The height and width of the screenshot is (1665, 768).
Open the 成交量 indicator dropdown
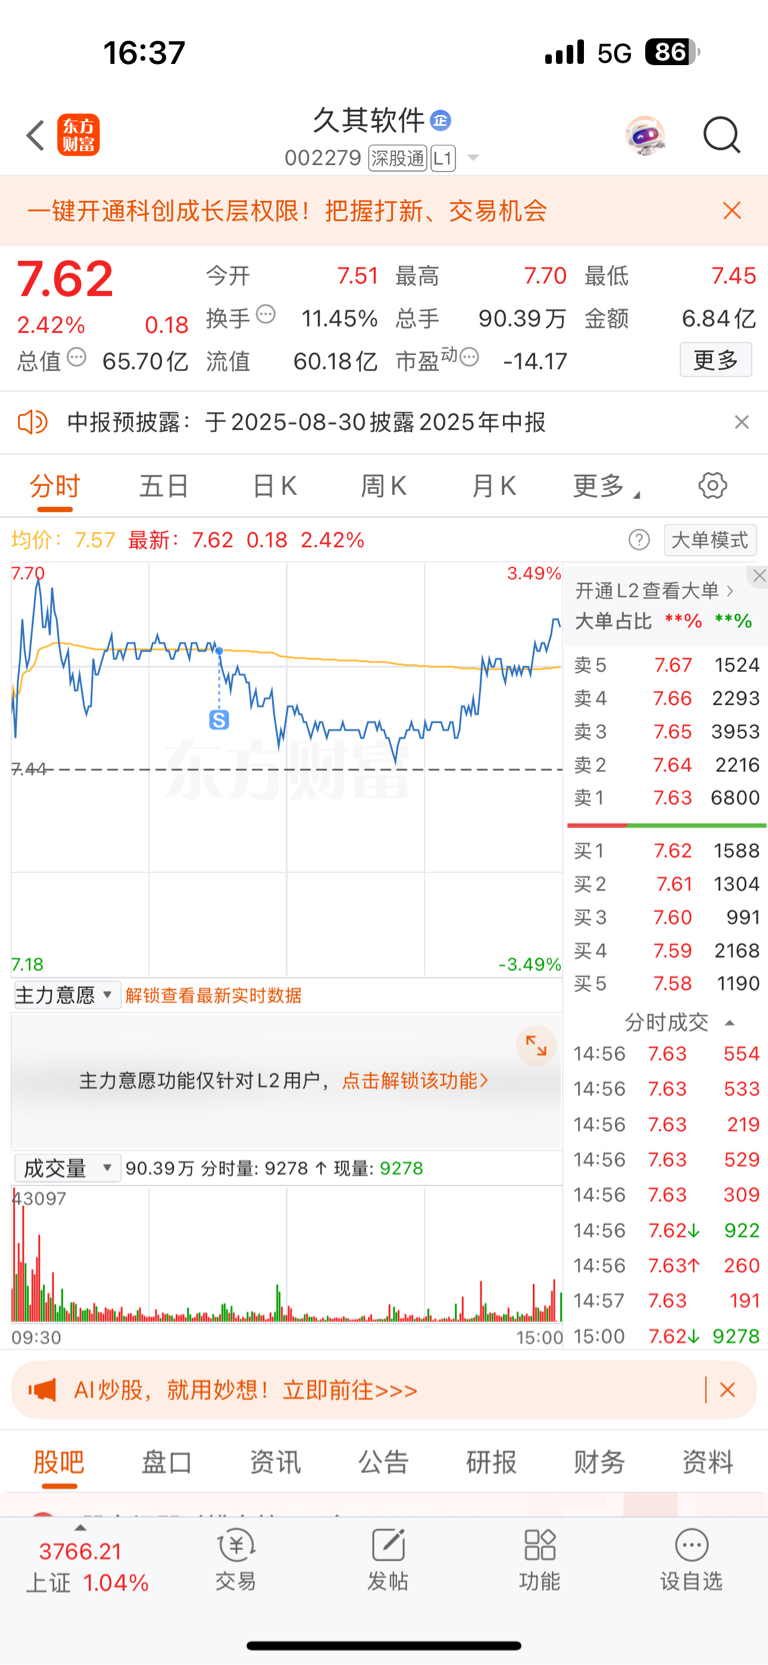coord(67,1168)
